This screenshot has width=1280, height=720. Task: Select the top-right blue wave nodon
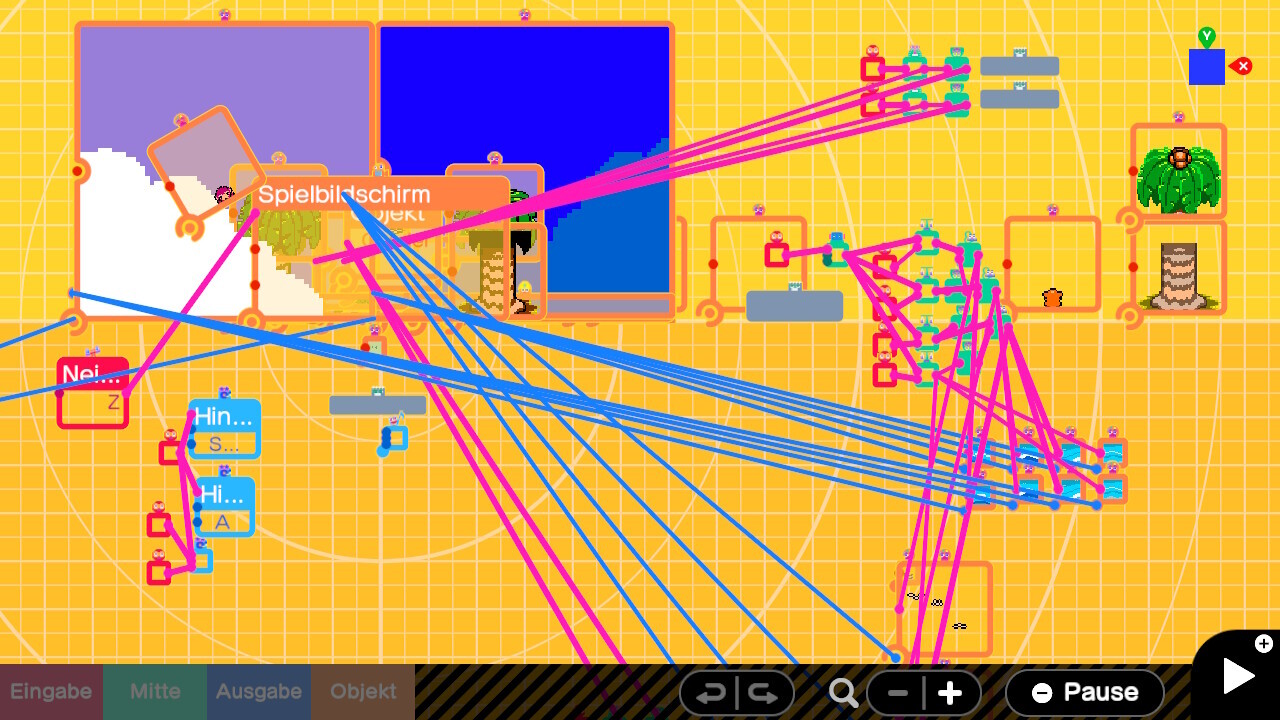[x=1112, y=454]
